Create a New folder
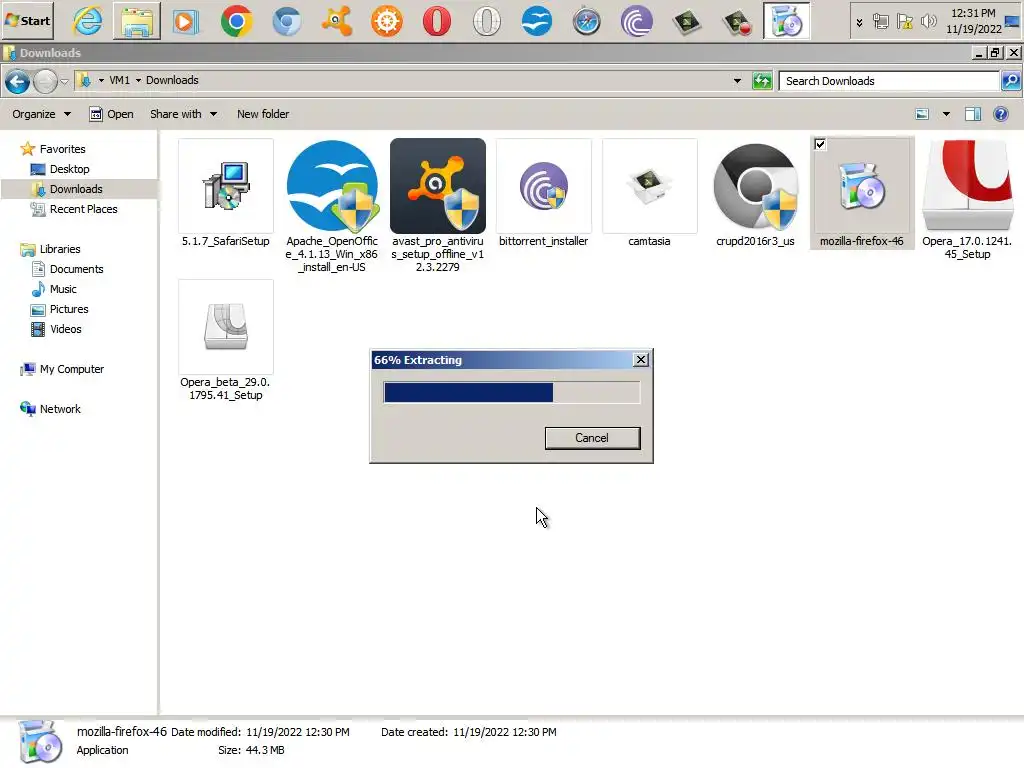1024x768 pixels. pos(263,114)
